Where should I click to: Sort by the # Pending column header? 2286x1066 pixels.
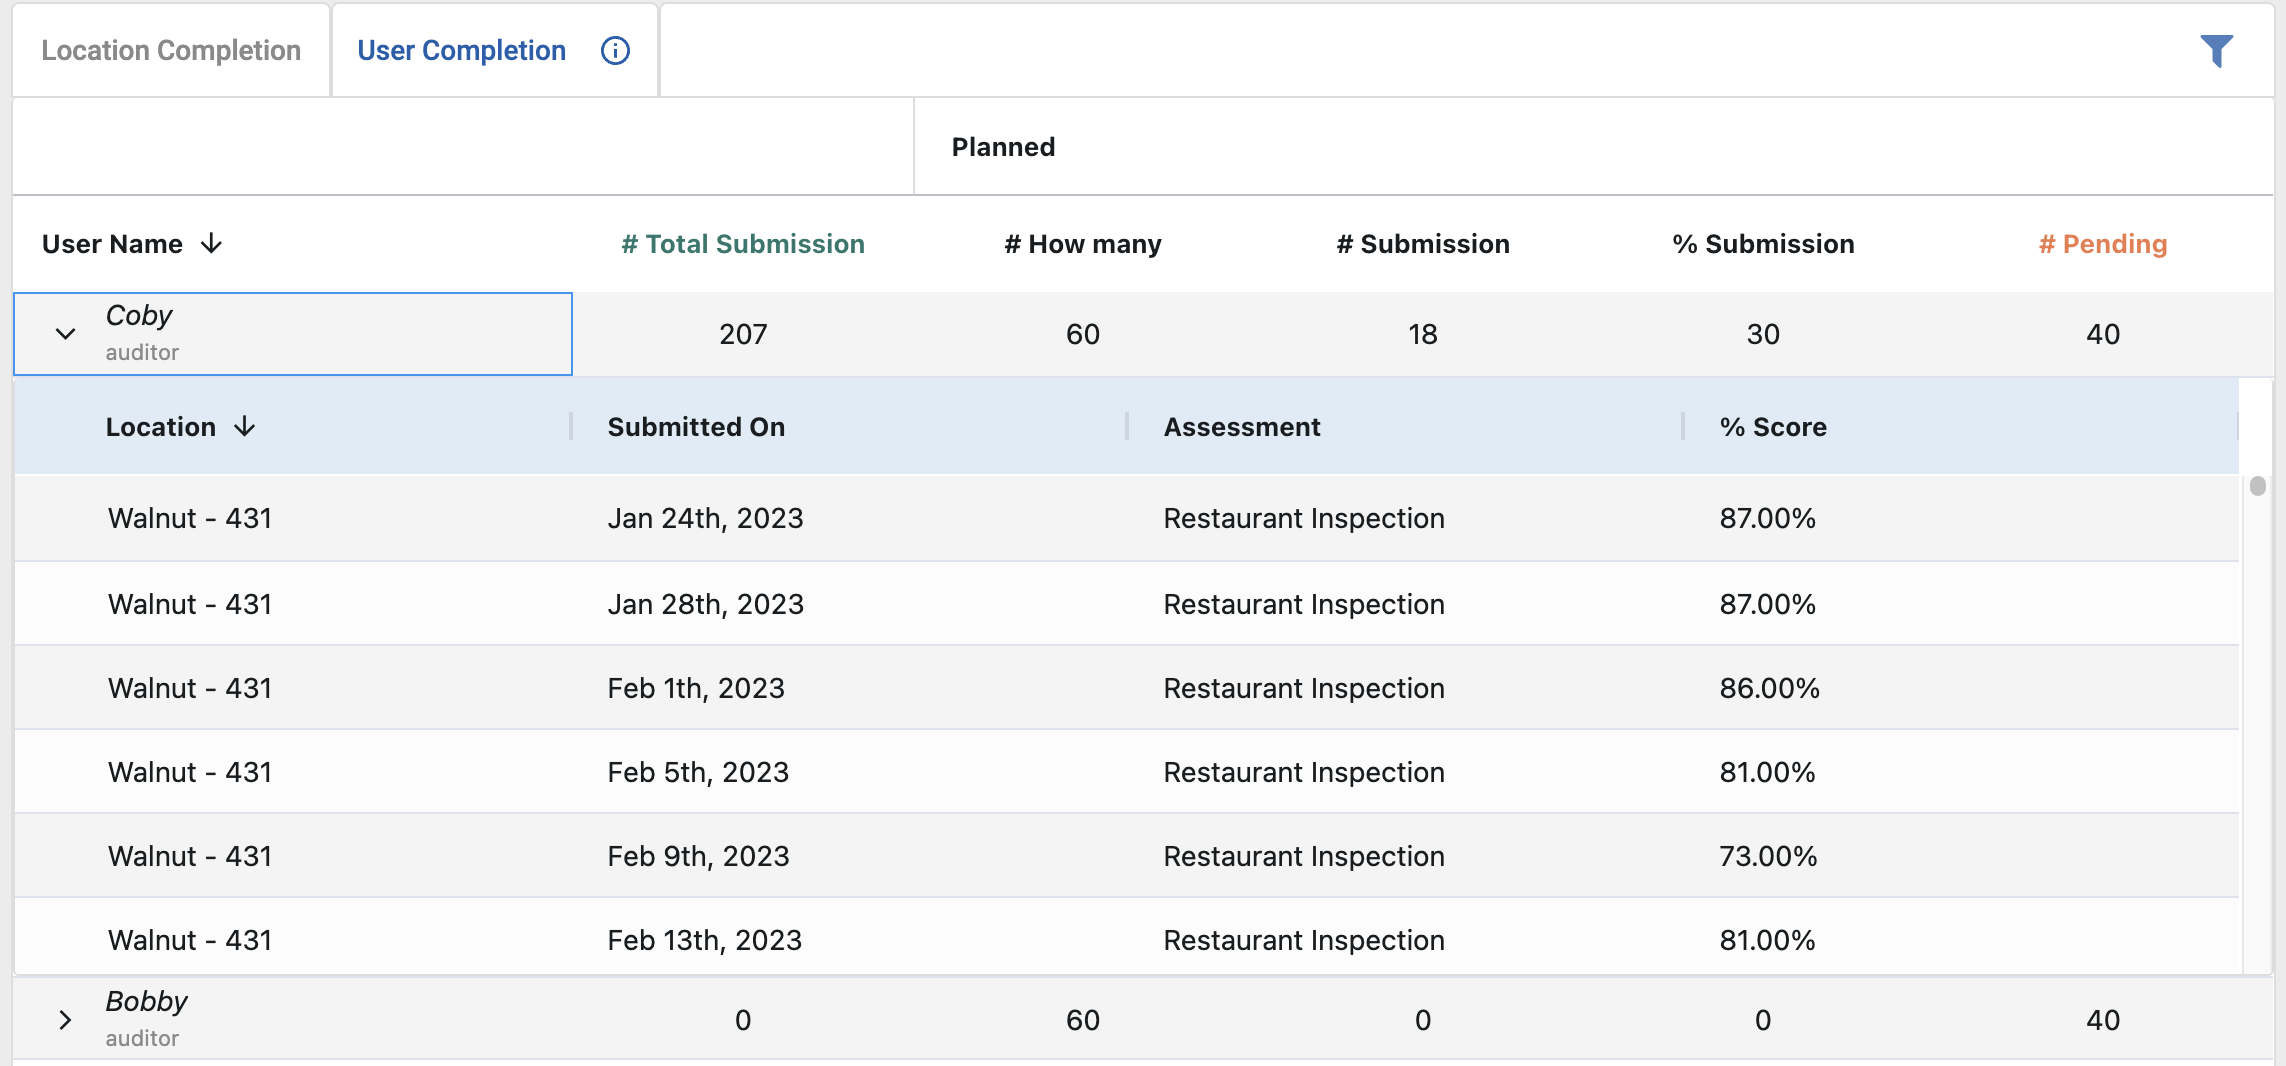(x=2102, y=243)
